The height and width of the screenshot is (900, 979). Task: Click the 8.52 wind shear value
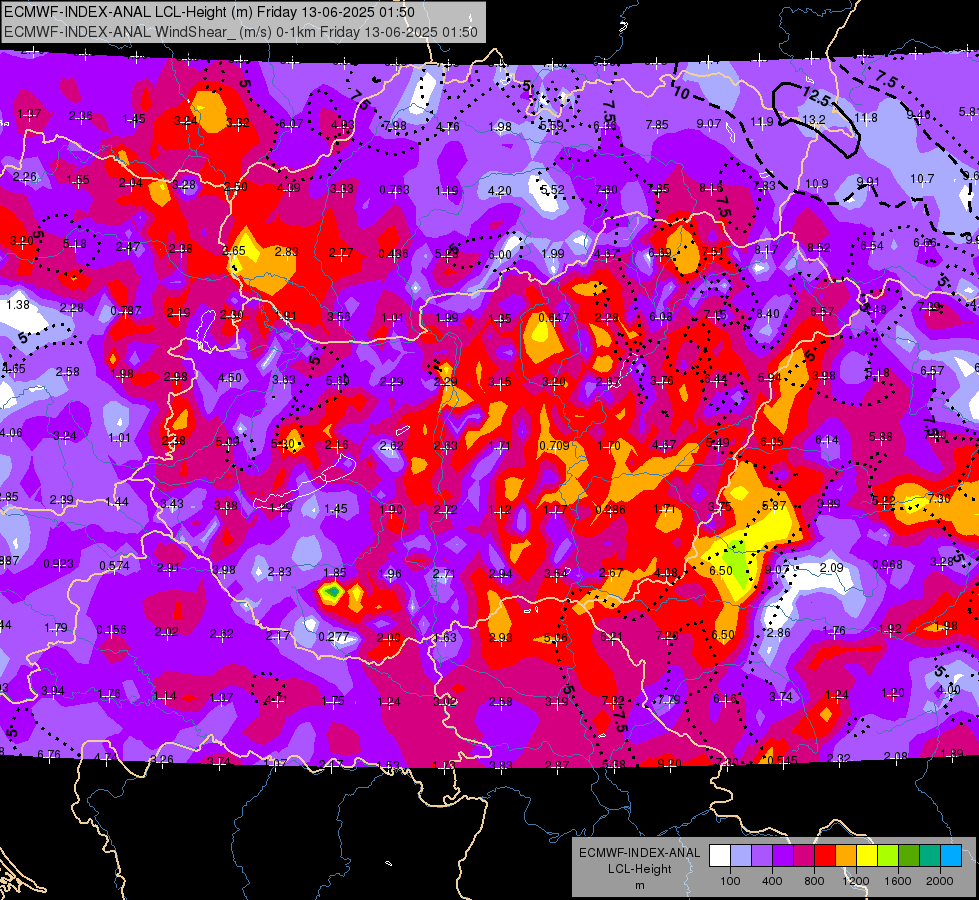[819, 247]
